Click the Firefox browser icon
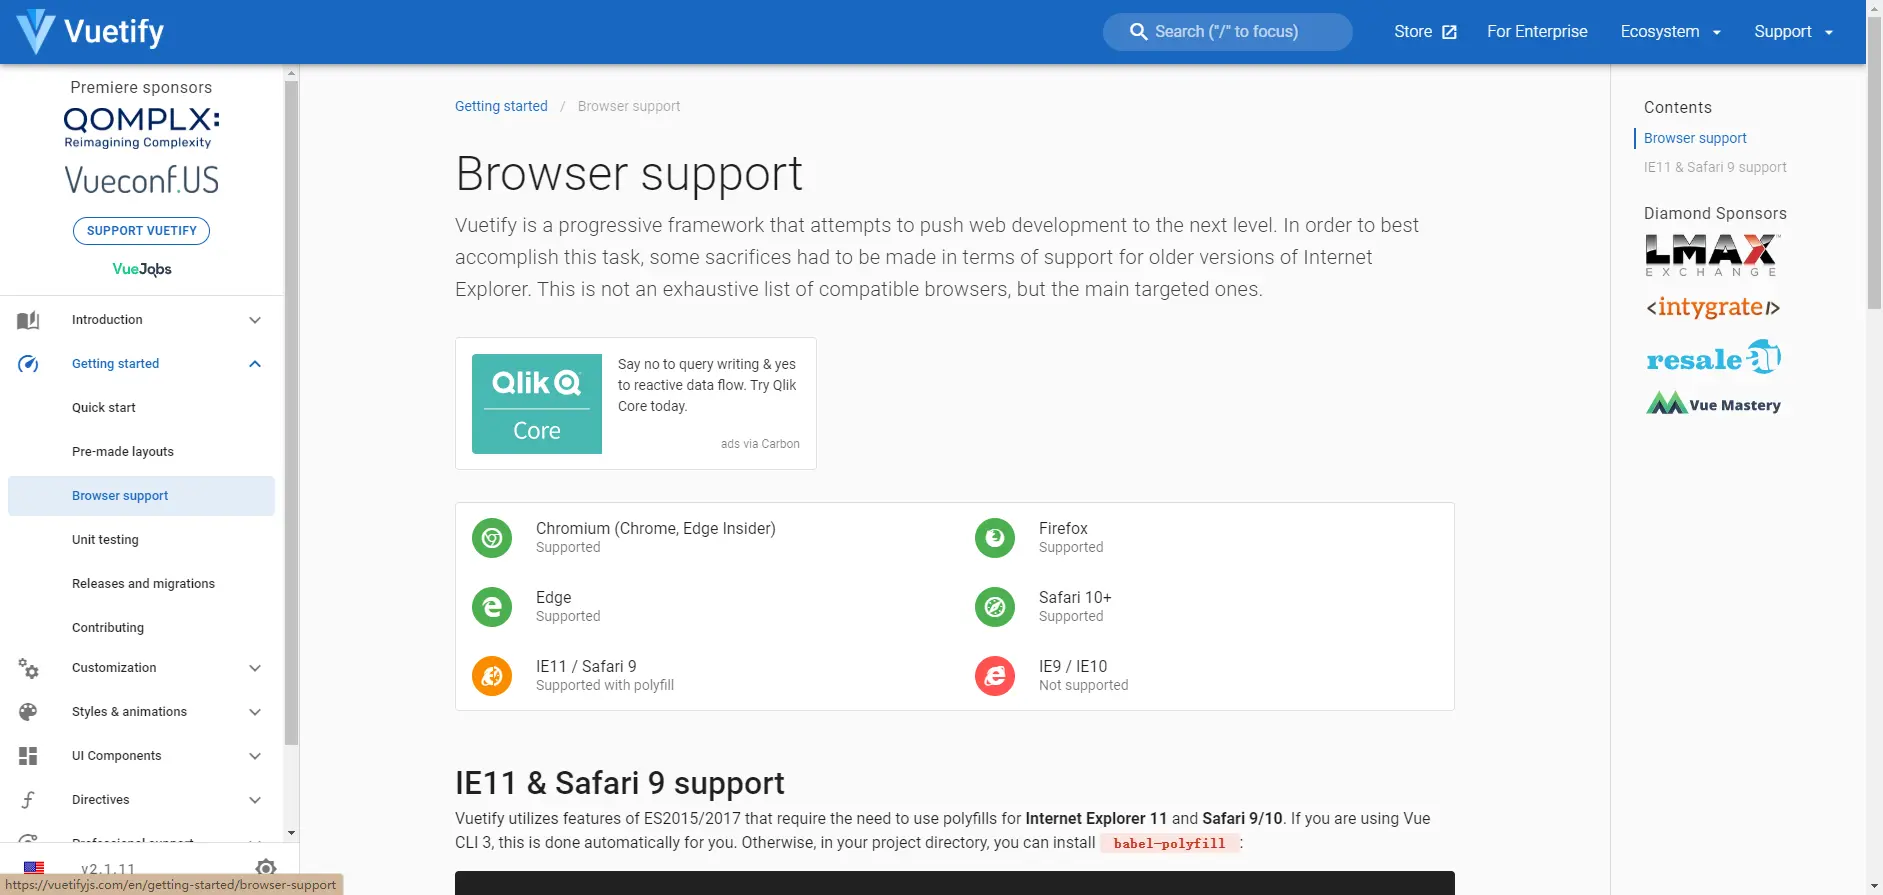The width and height of the screenshot is (1883, 895). pyautogui.click(x=995, y=538)
